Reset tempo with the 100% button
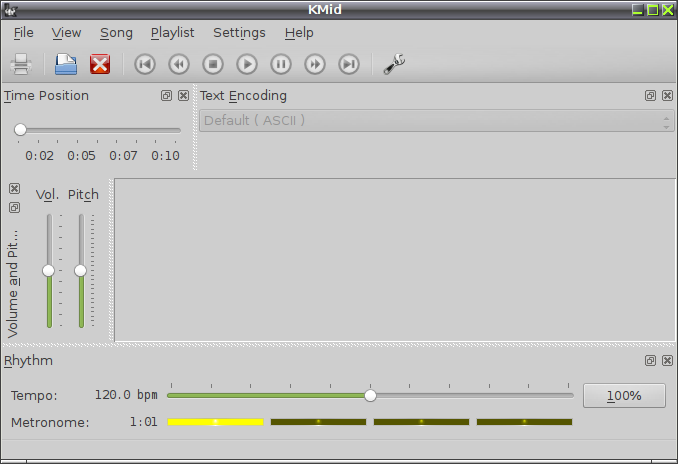 624,396
